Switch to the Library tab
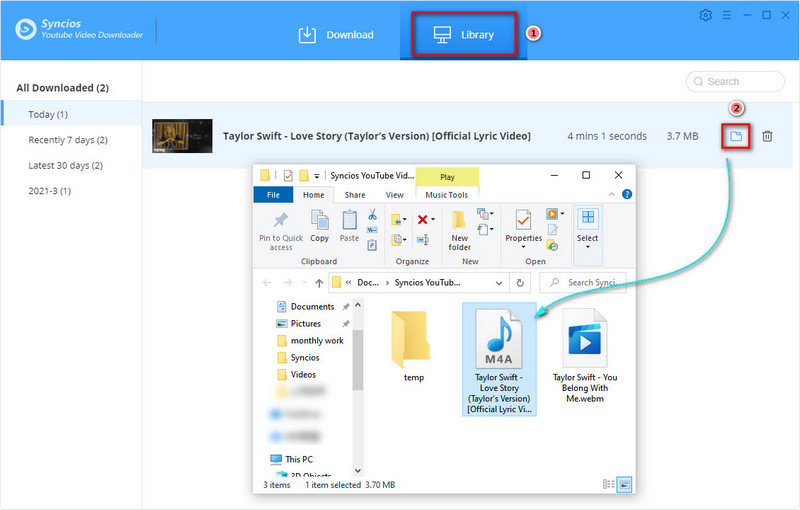Viewport: 800px width, 510px height. pos(464,35)
